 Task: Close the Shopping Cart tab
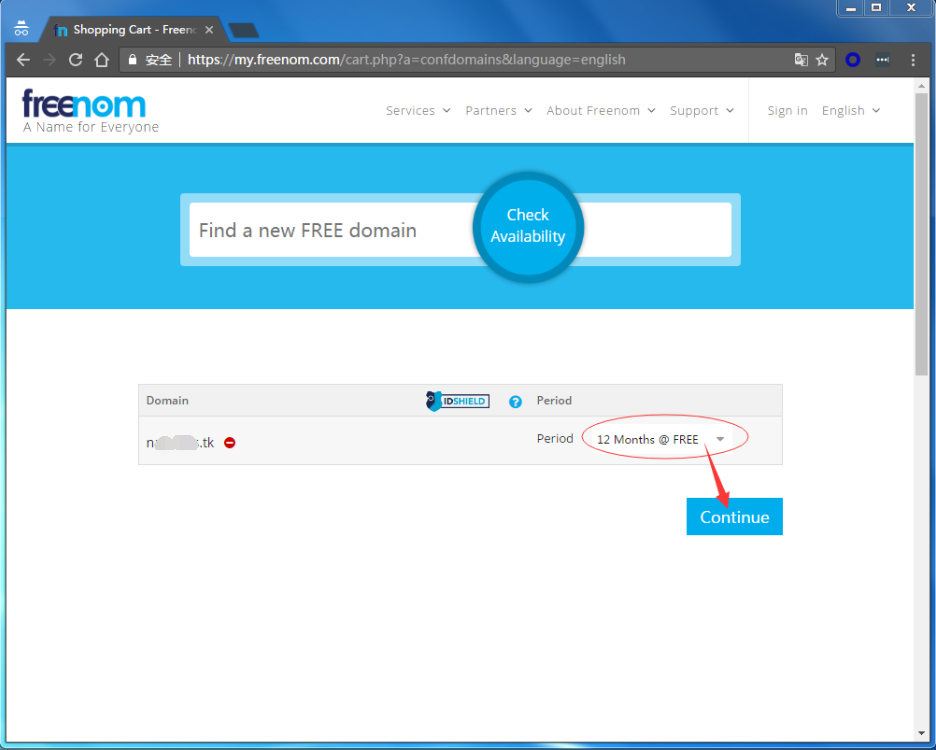tap(209, 30)
